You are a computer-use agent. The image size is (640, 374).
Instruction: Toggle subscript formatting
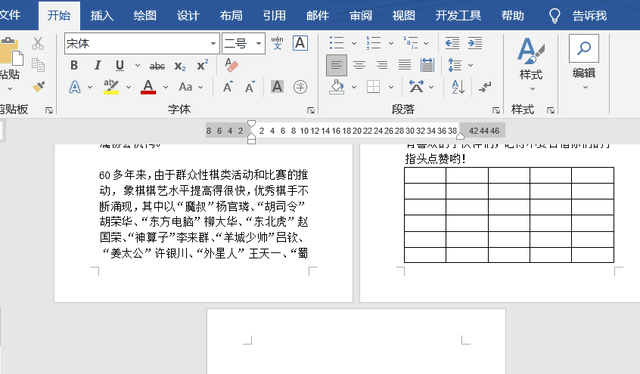[x=180, y=66]
